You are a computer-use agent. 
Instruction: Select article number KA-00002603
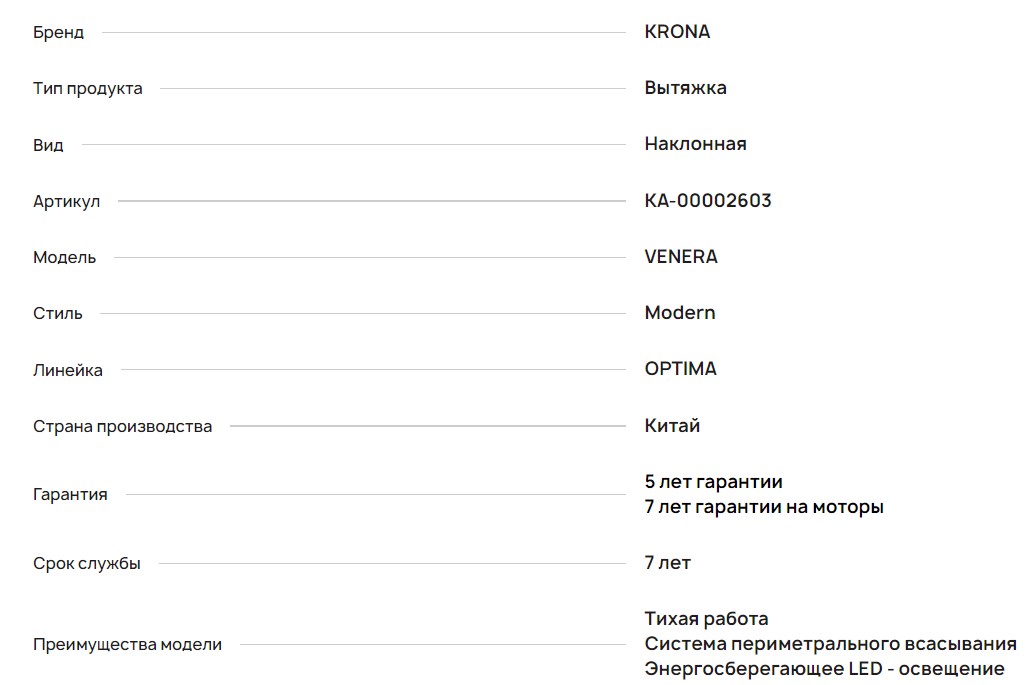coord(708,201)
